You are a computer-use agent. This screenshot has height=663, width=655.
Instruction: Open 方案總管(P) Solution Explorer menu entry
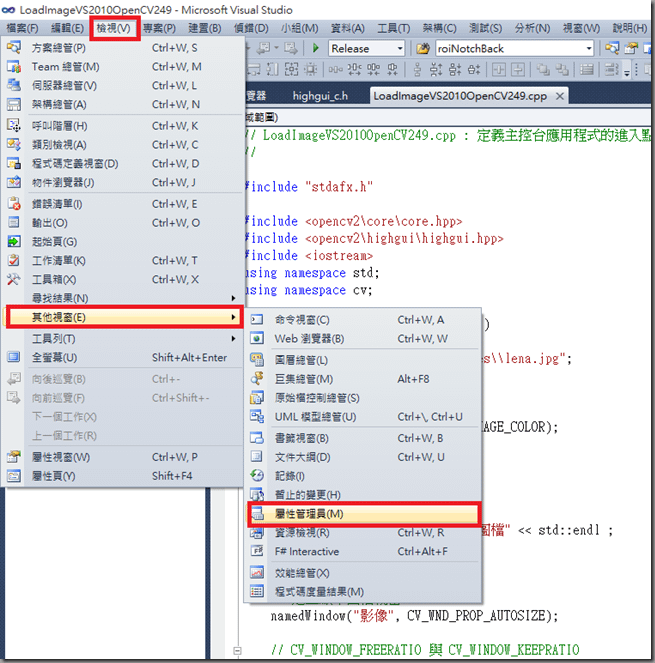pyautogui.click(x=123, y=48)
